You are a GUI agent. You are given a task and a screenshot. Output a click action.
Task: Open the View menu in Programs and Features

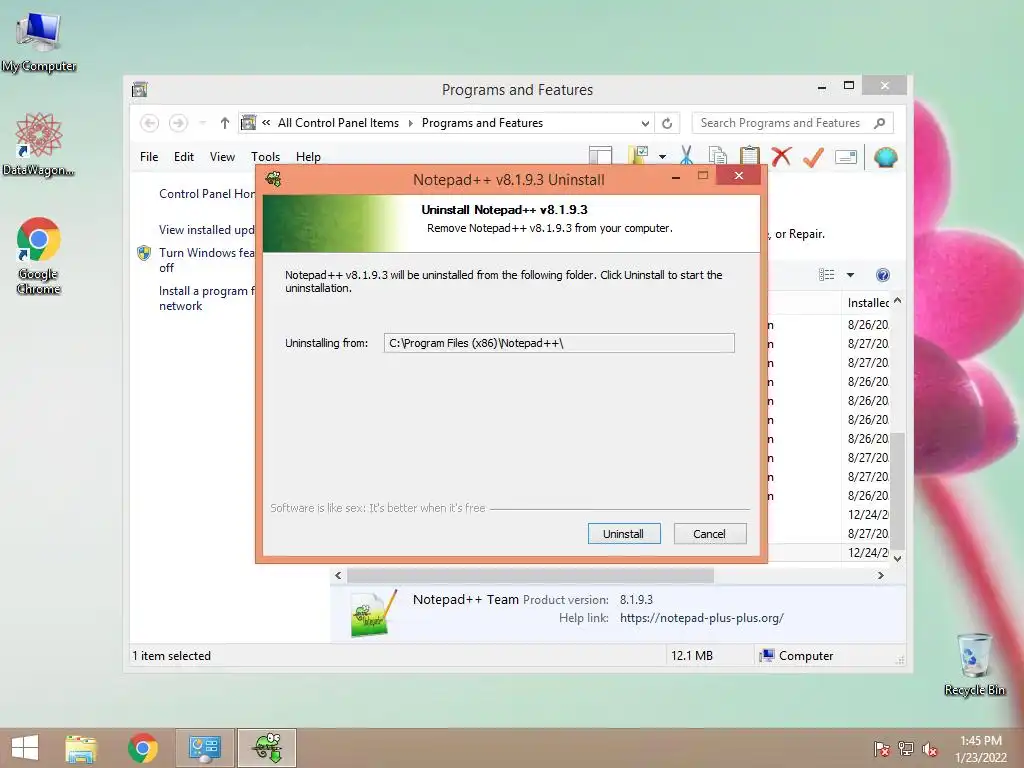coord(222,157)
